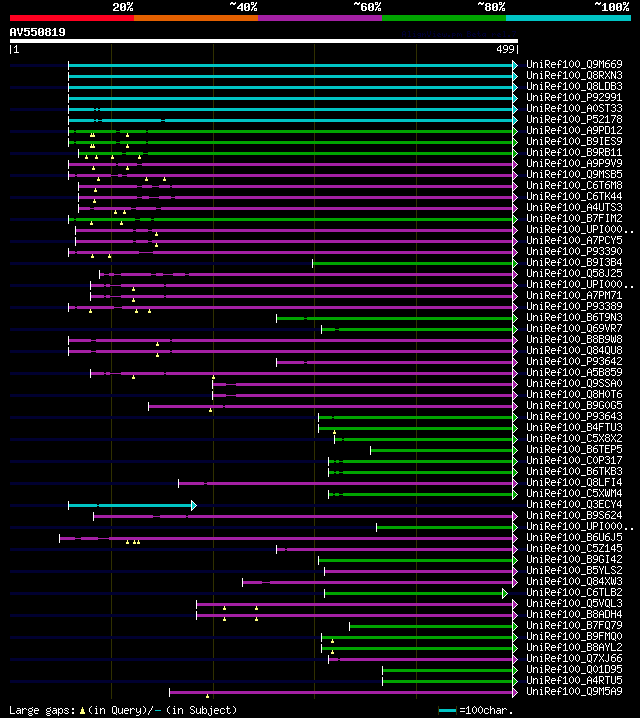The image size is (640, 718).
Task: Select the UniRef100_Q5VQL3 label
Action: (x=574, y=603)
